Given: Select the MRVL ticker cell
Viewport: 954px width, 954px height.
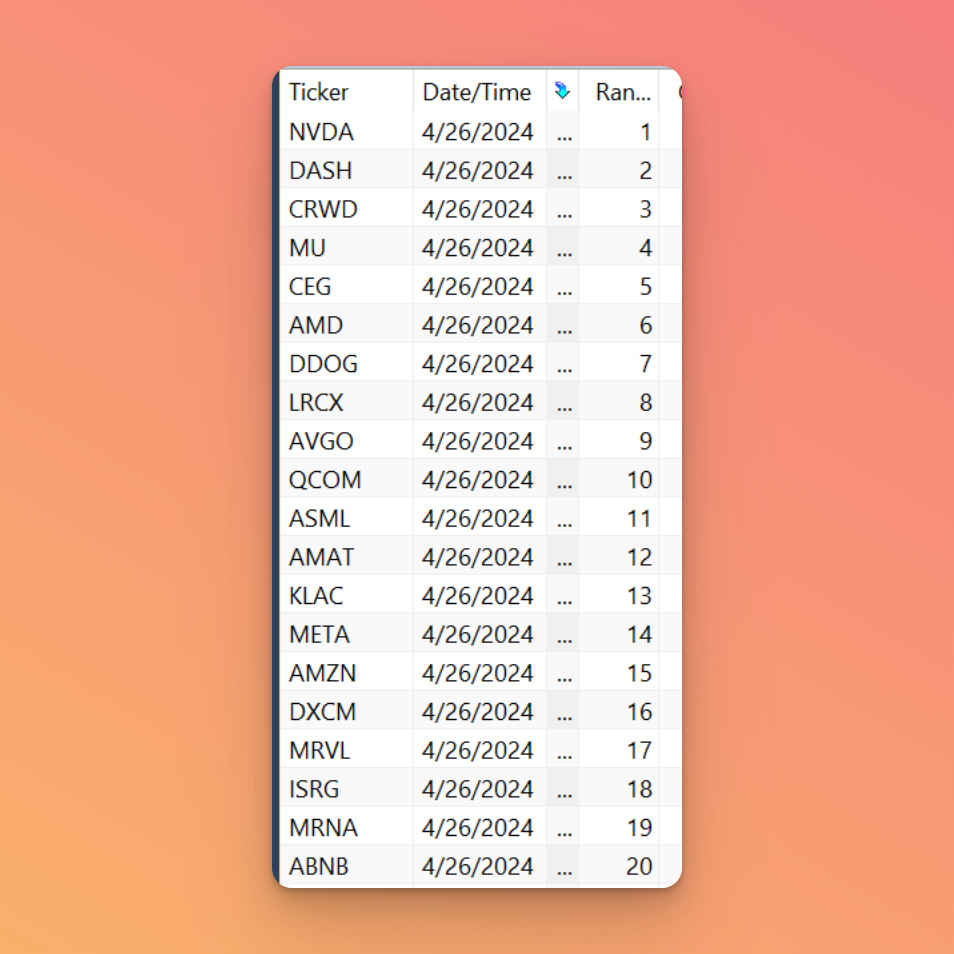Looking at the screenshot, I should tap(346, 750).
